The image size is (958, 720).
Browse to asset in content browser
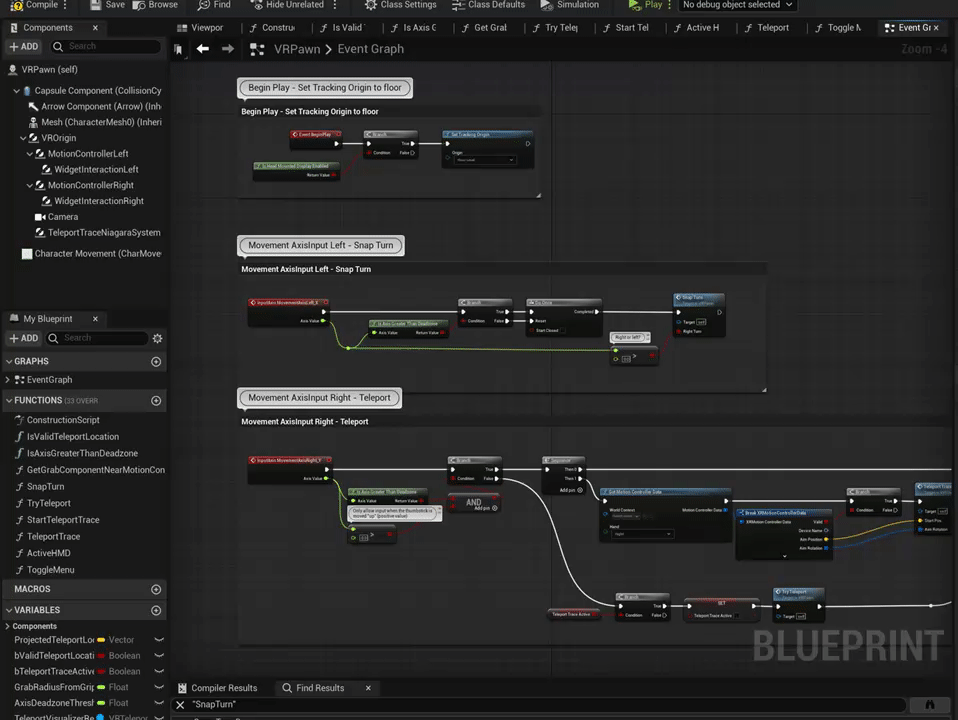pyautogui.click(x=155, y=5)
